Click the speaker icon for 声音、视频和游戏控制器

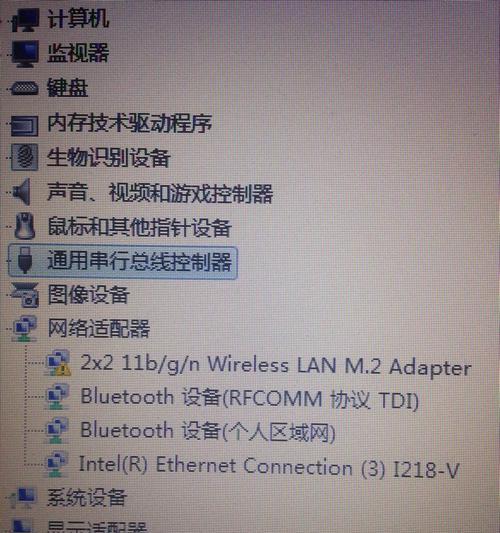(22, 192)
